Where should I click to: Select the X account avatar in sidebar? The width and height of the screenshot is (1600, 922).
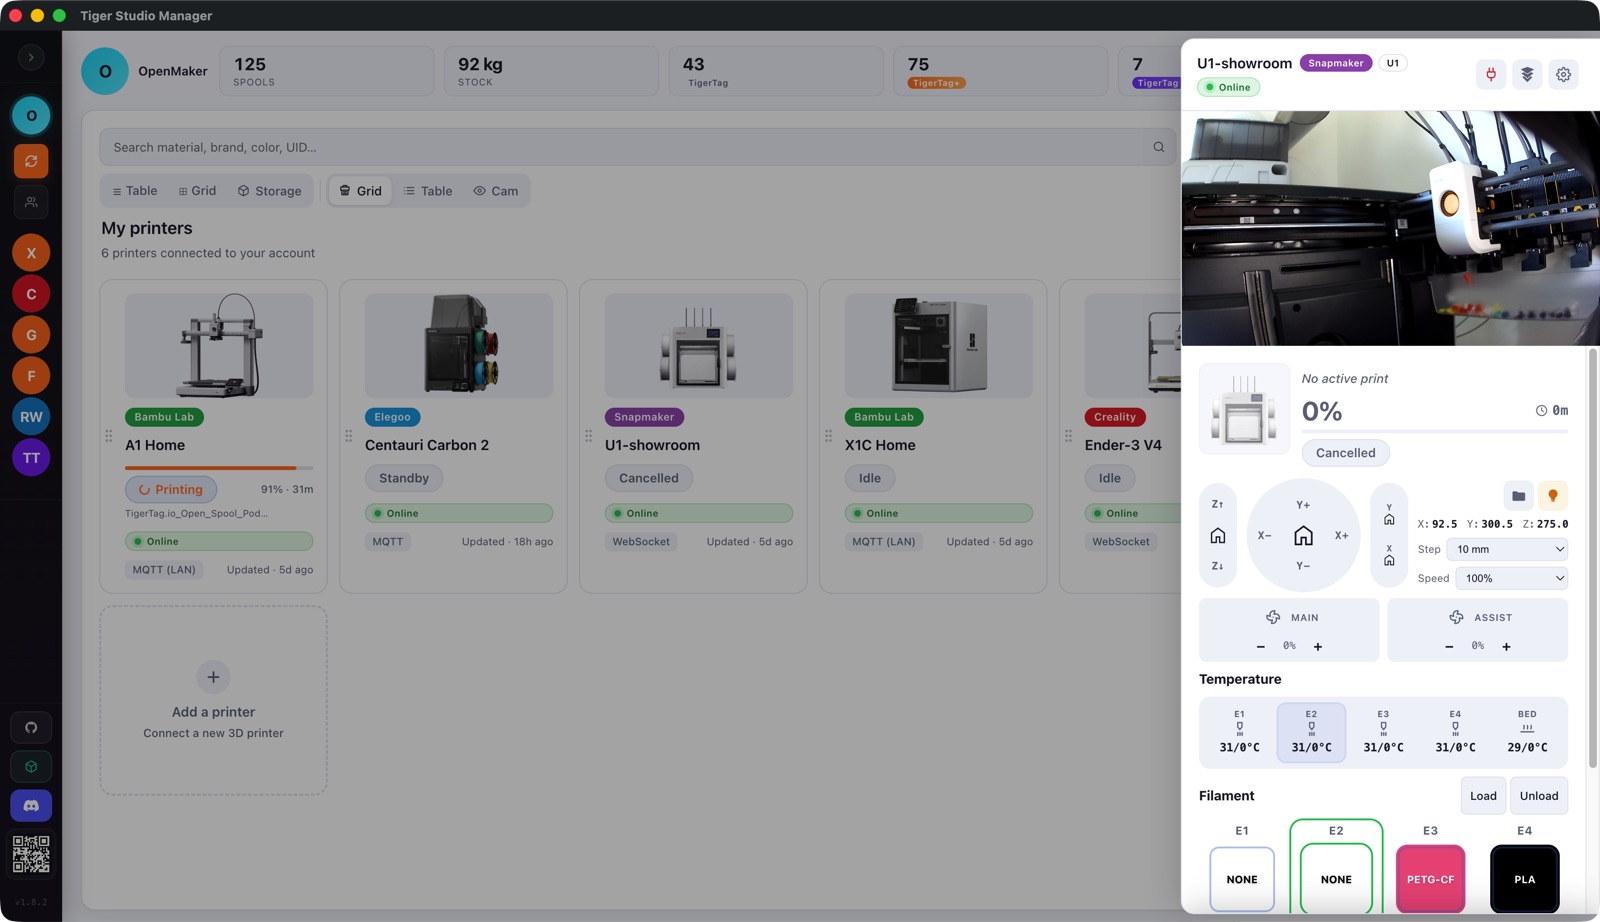31,253
